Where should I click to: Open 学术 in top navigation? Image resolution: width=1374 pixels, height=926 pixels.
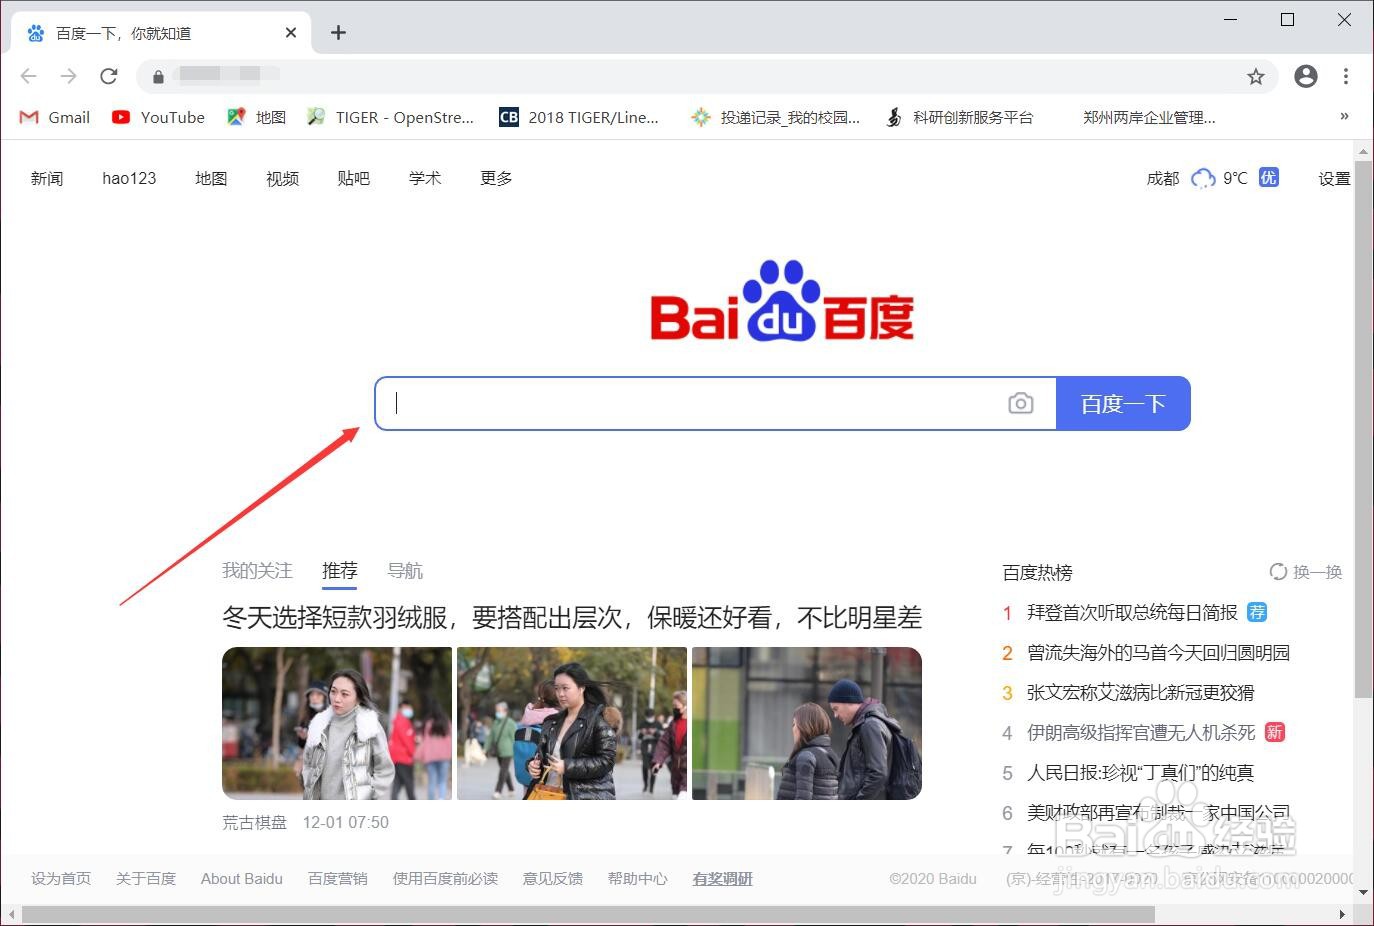[425, 178]
